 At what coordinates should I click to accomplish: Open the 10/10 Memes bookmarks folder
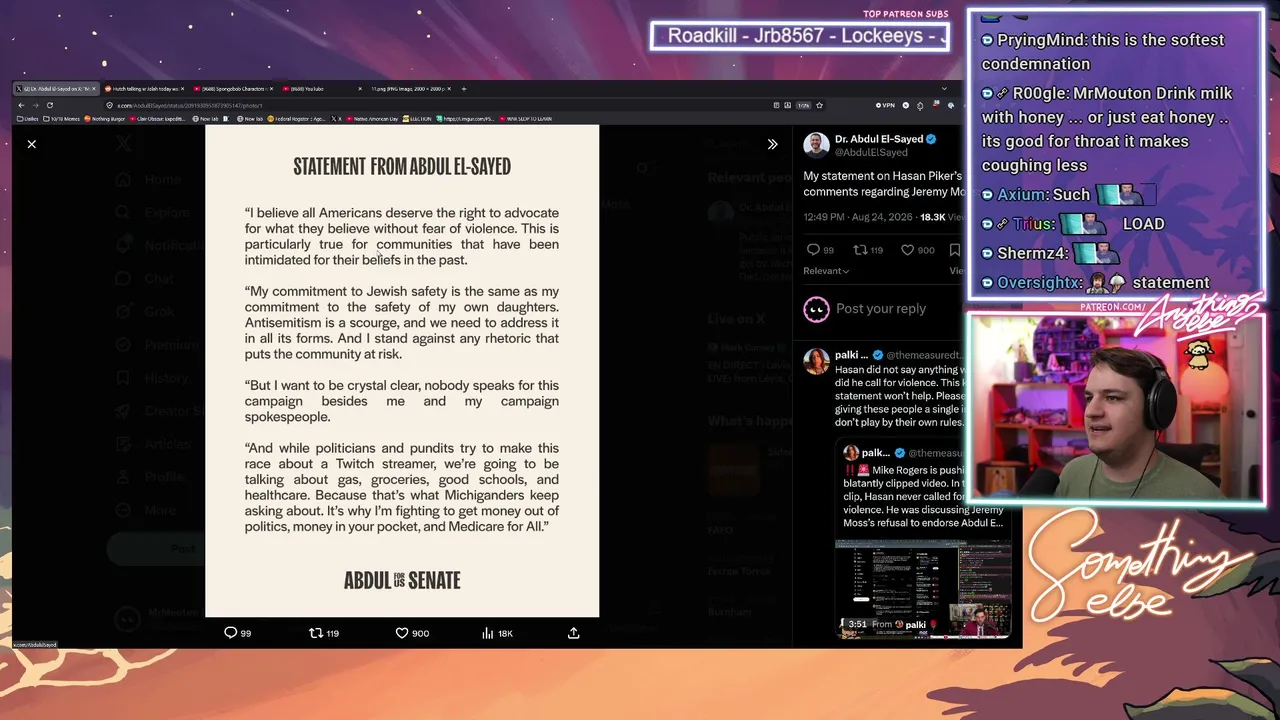pyautogui.click(x=63, y=118)
